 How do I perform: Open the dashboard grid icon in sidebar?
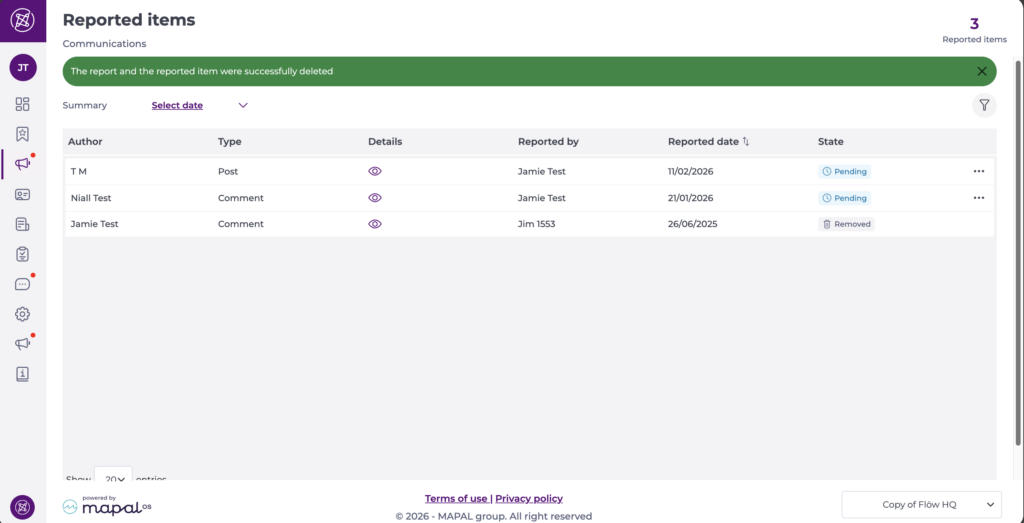coord(22,104)
